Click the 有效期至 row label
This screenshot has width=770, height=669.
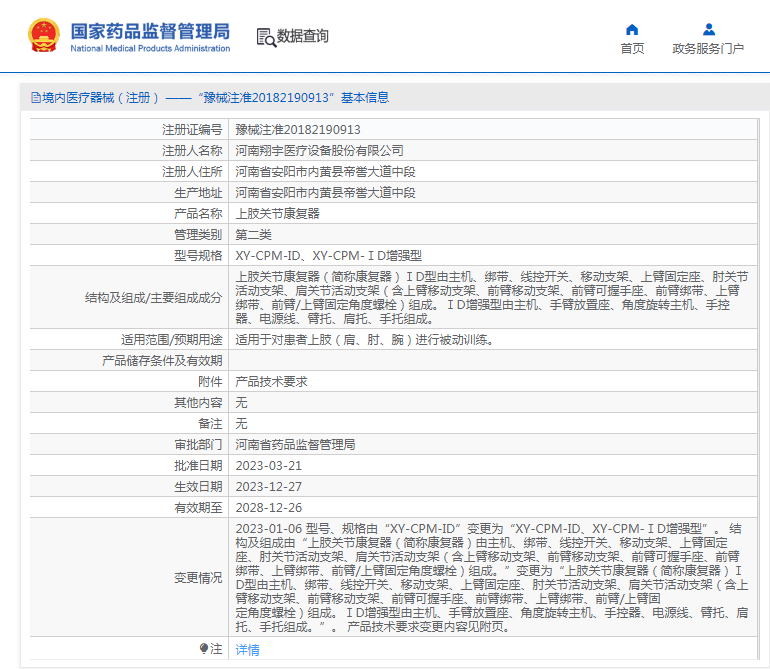[198, 508]
